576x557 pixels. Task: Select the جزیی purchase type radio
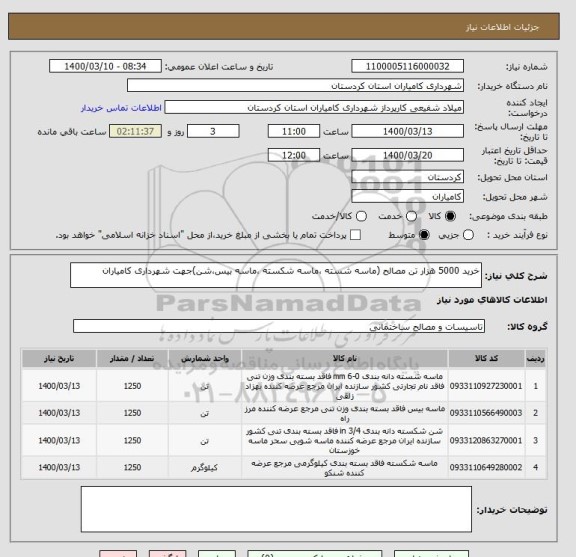click(x=468, y=235)
